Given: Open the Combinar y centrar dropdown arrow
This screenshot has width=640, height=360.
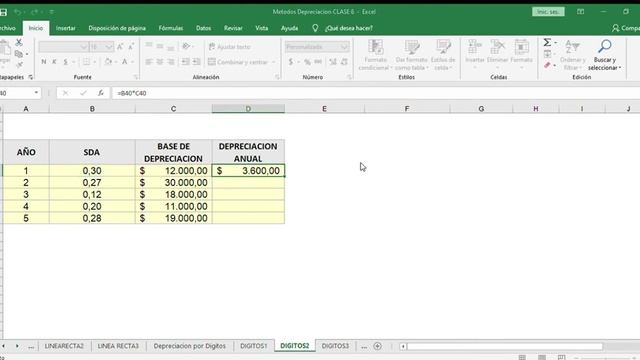Looking at the screenshot, I should coord(273,62).
